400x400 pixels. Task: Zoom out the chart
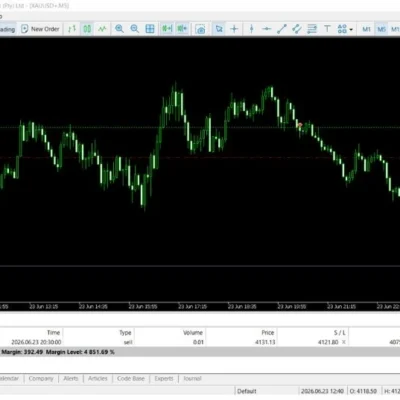tap(135, 29)
